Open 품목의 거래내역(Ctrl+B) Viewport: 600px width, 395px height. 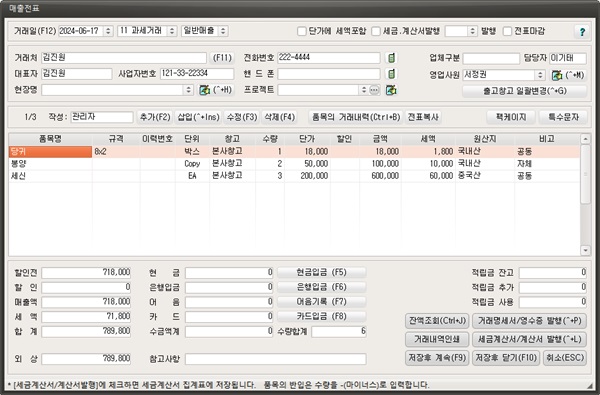point(356,117)
